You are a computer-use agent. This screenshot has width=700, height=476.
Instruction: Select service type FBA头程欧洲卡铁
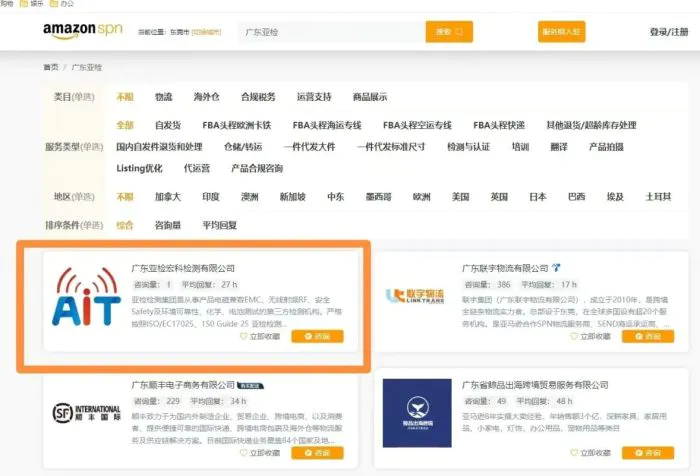pyautogui.click(x=237, y=125)
